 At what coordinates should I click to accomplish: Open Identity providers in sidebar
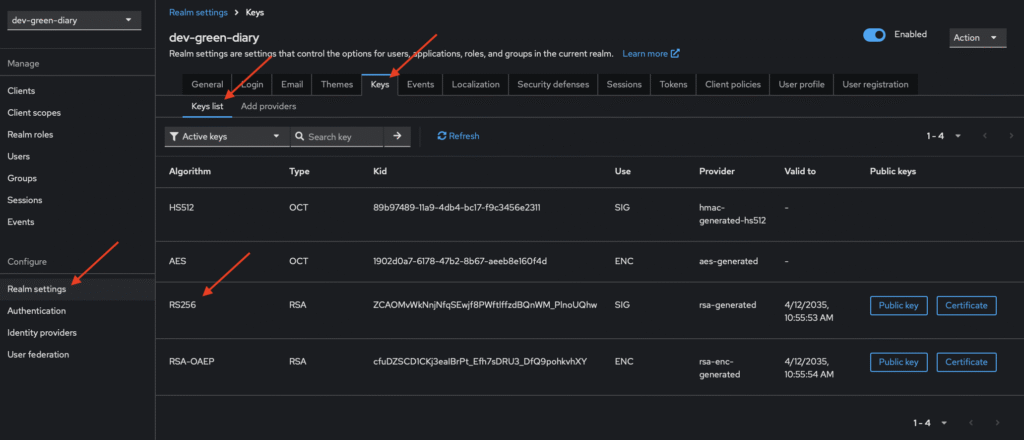tap(42, 333)
